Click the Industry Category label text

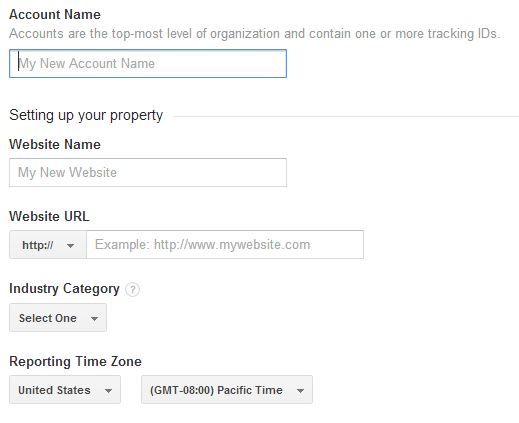click(64, 289)
